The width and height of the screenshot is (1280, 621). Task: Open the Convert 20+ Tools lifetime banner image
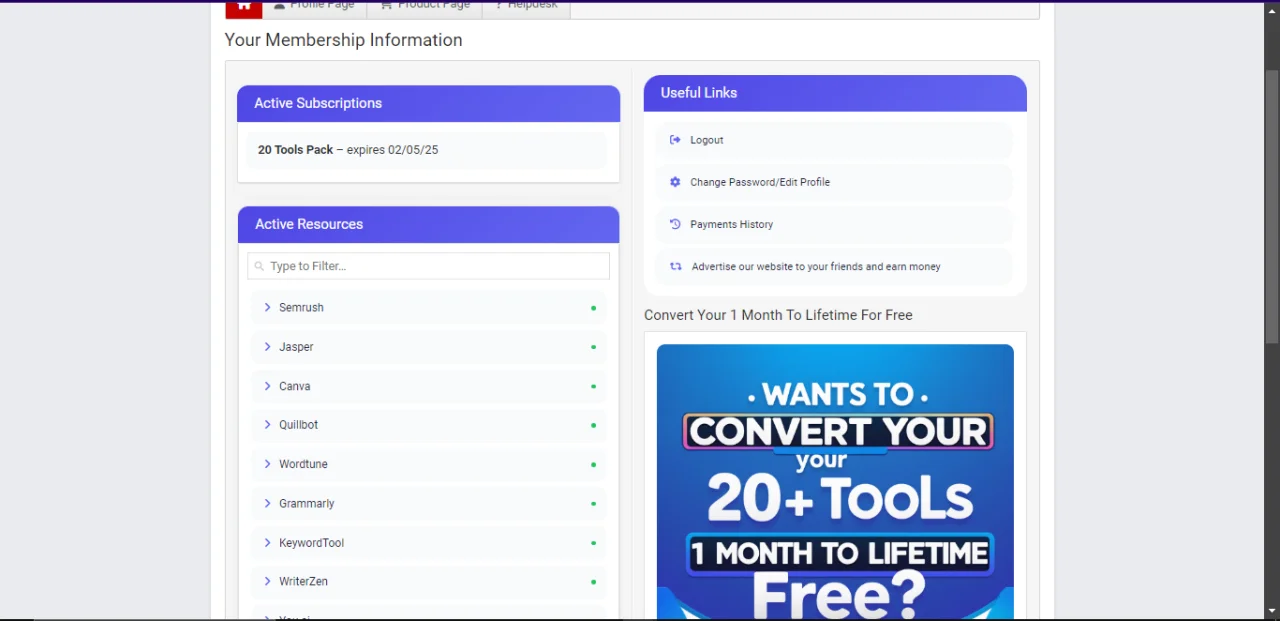[835, 482]
